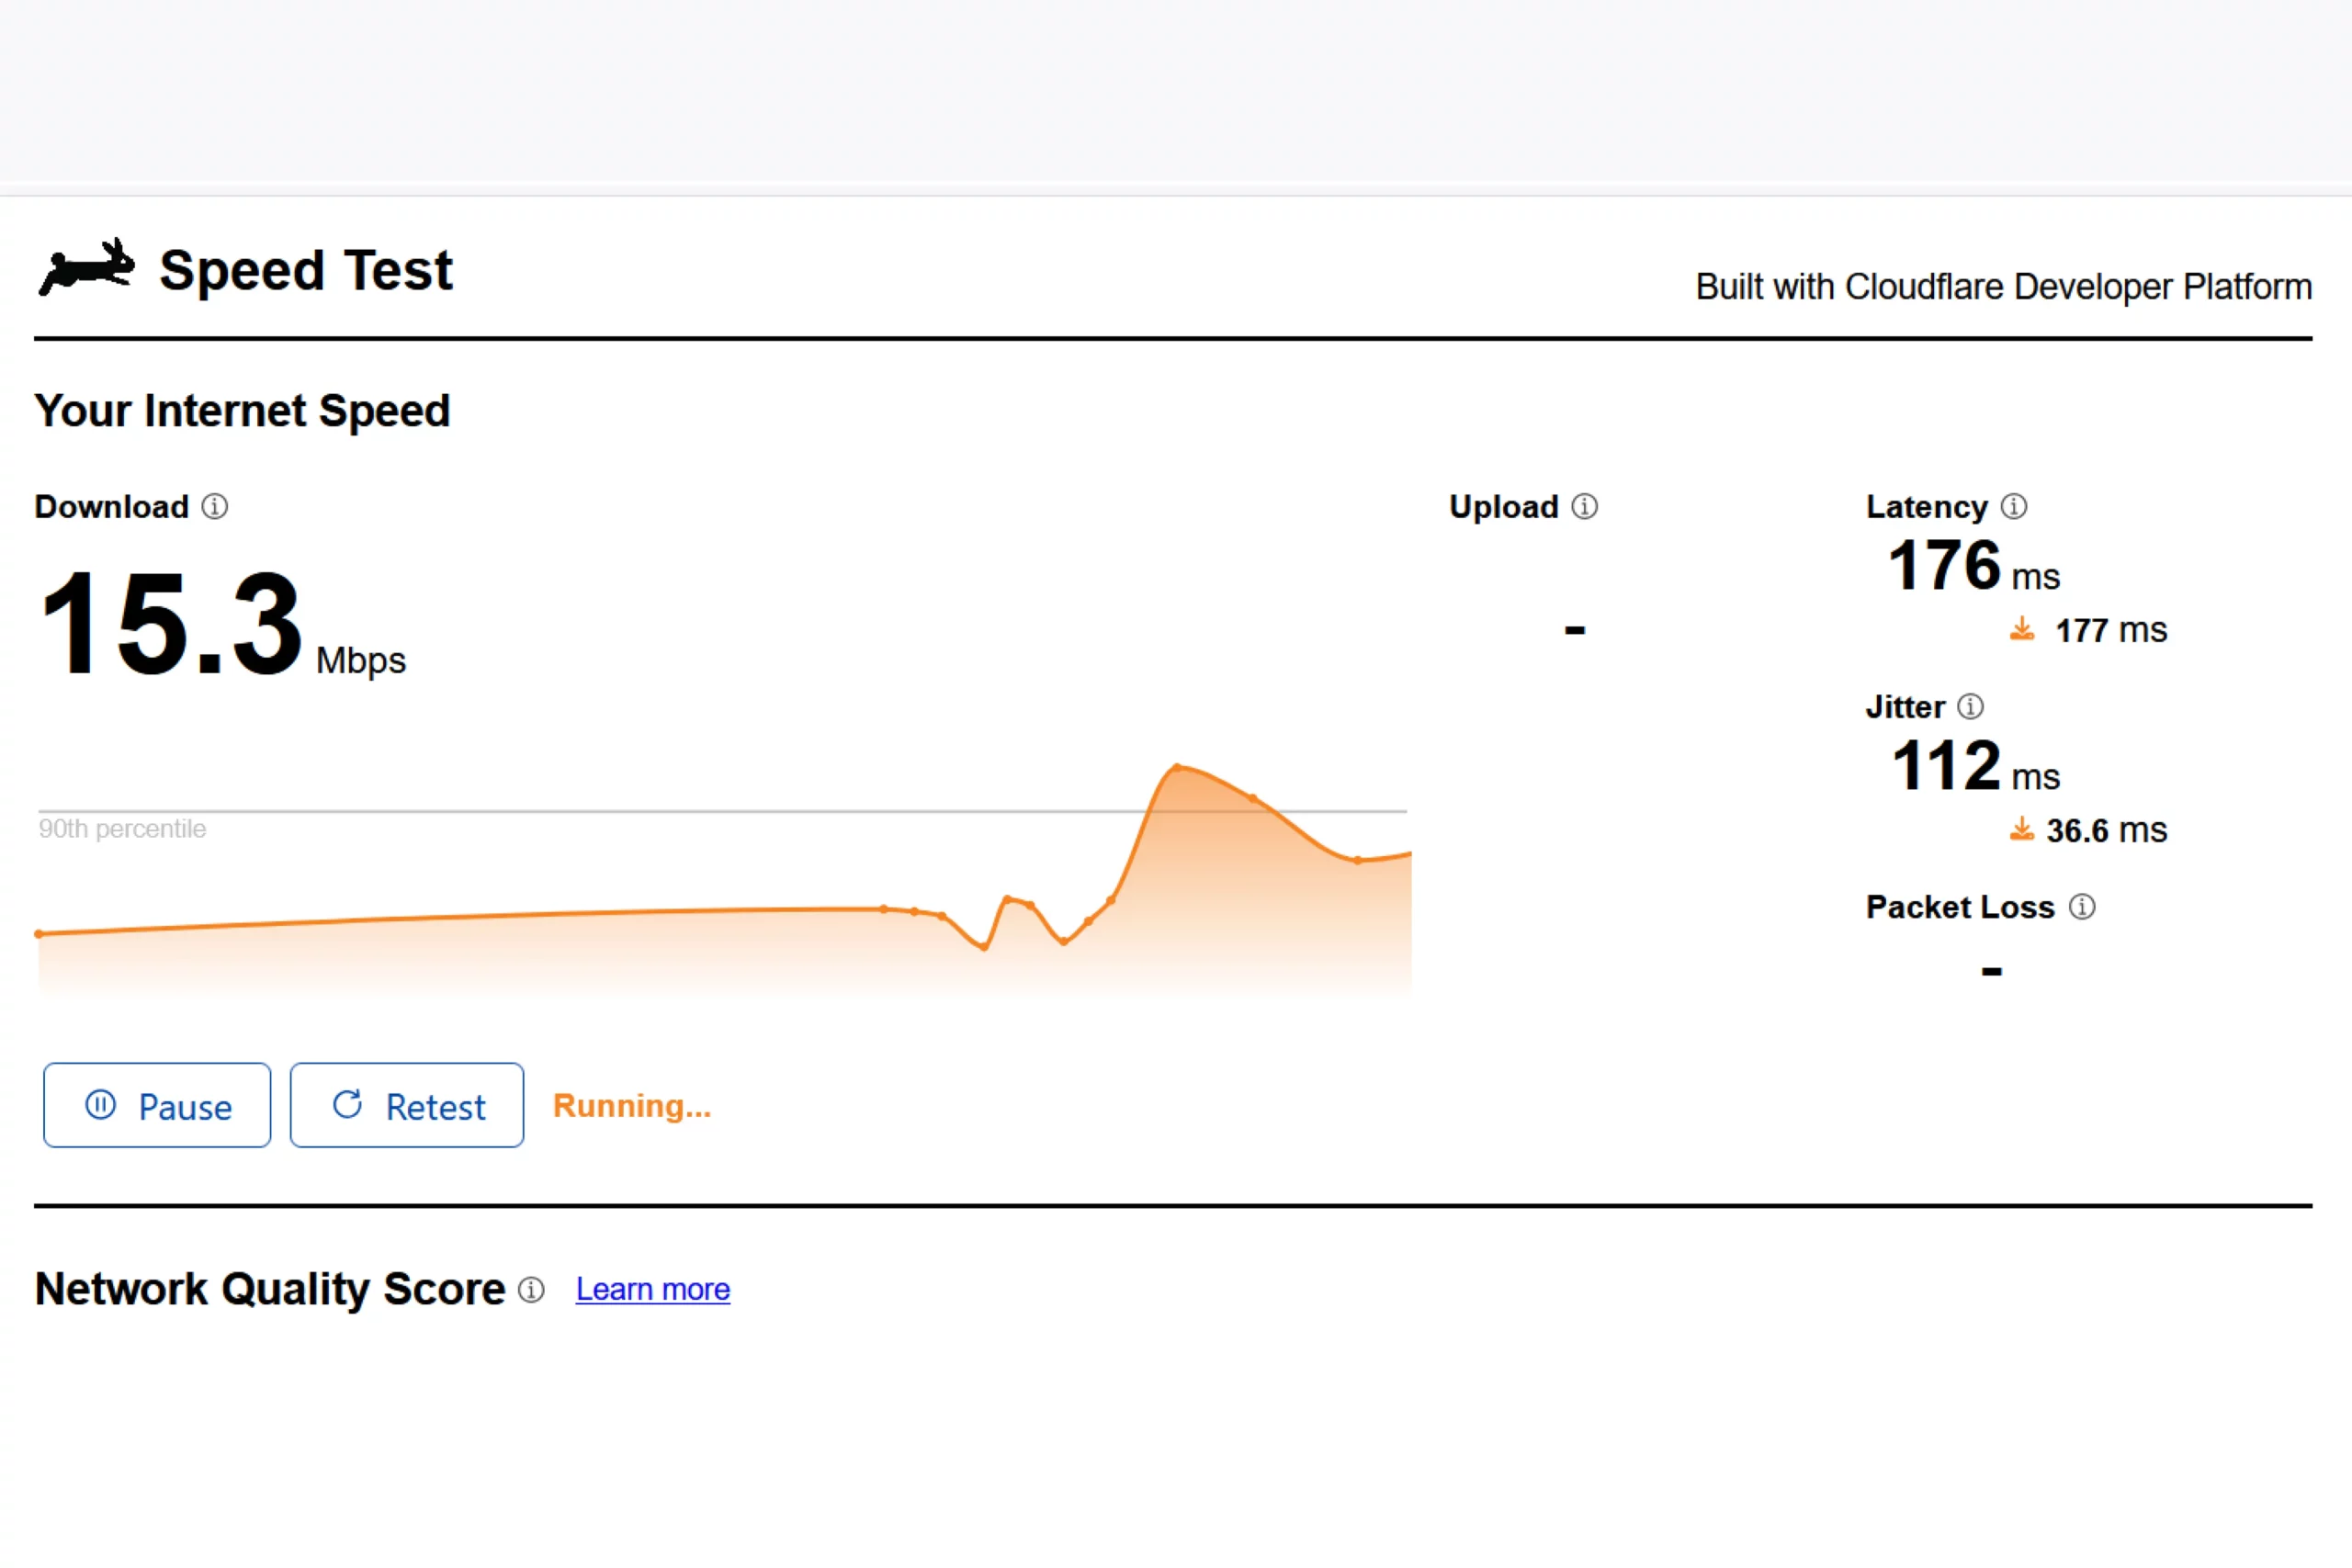Click the Network Quality Score info icon
This screenshot has width=2352, height=1568.
point(532,1290)
